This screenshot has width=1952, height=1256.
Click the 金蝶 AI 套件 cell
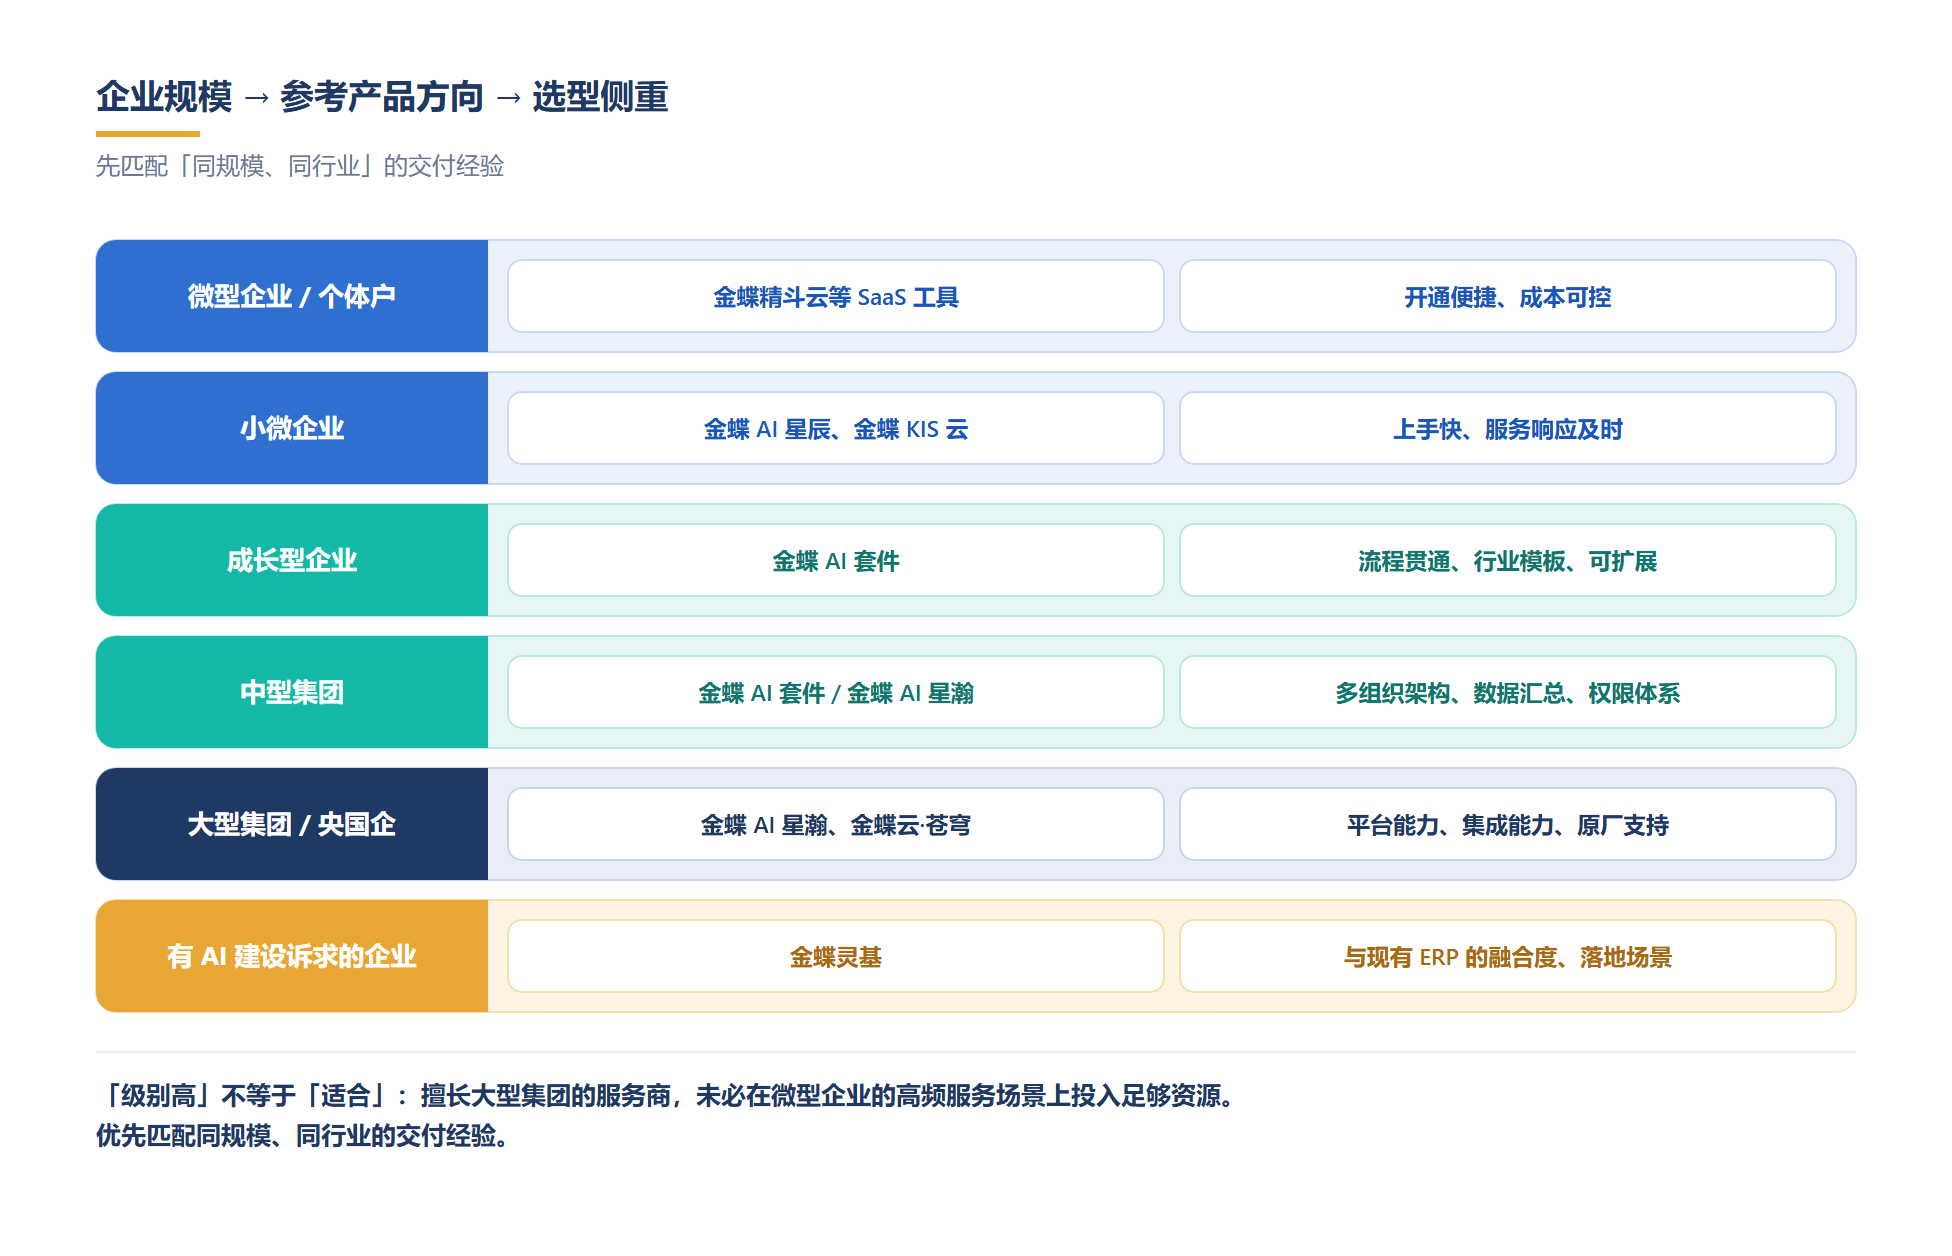point(836,560)
